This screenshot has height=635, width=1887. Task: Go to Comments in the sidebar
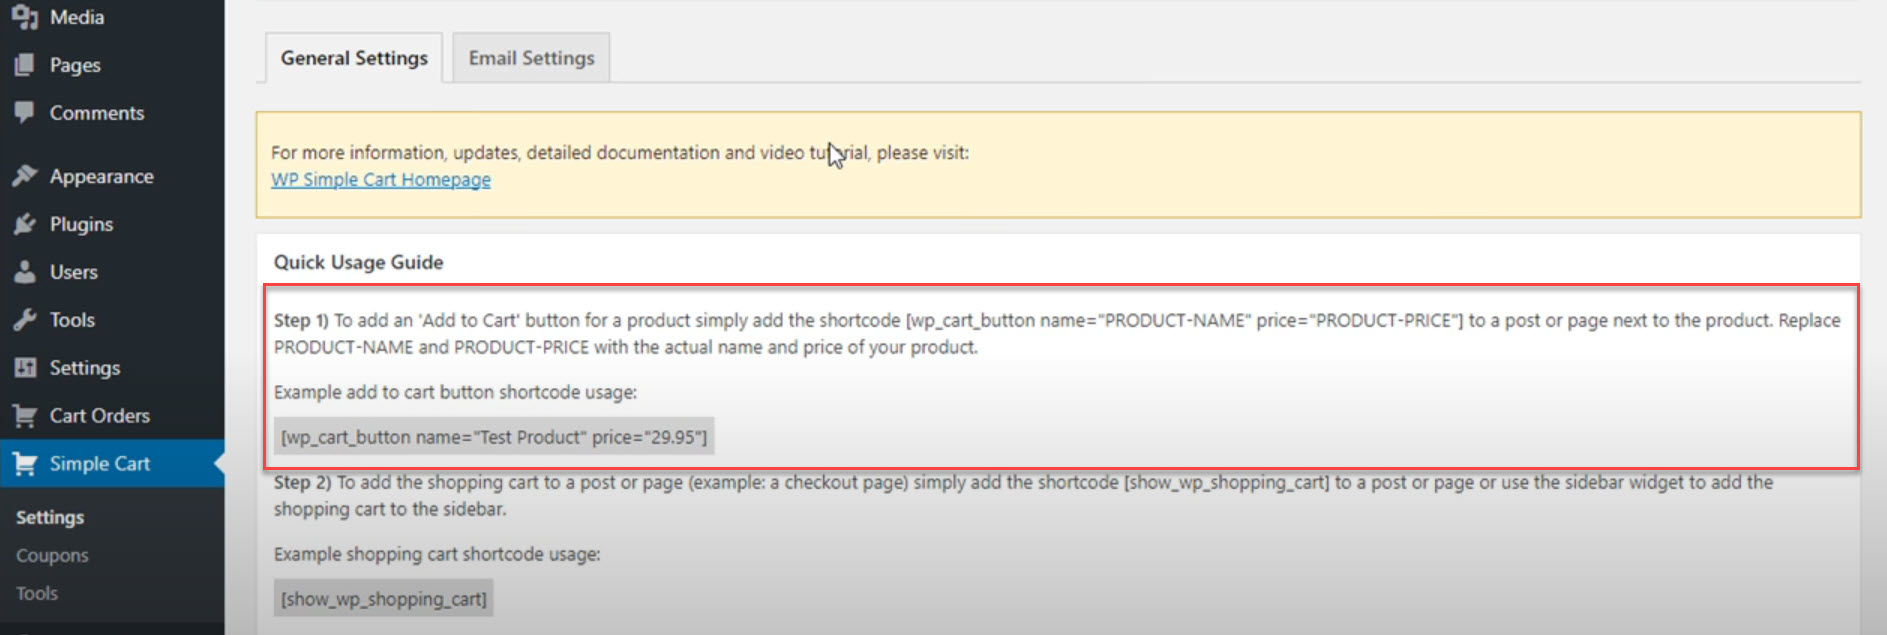pyautogui.click(x=97, y=113)
